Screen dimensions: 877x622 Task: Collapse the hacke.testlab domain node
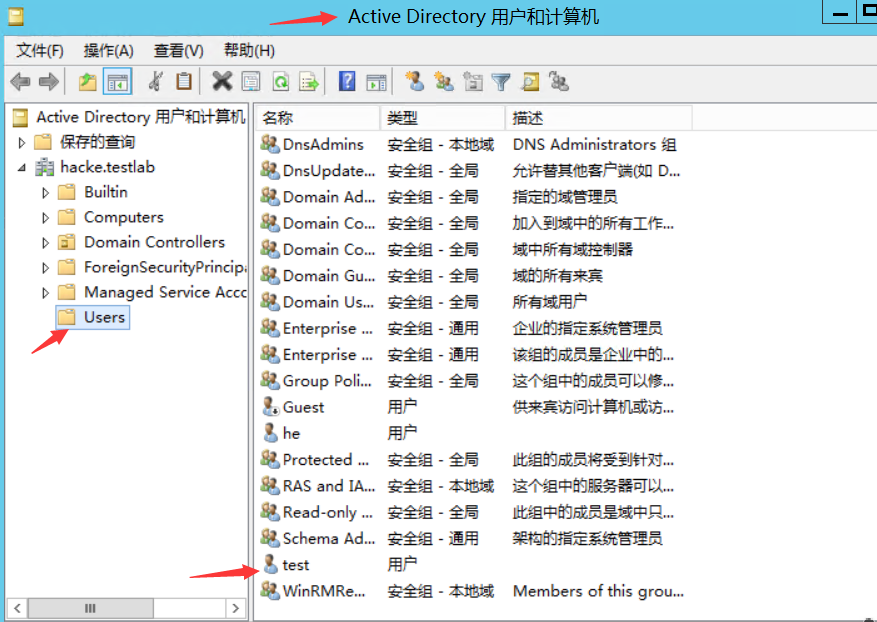[22, 167]
